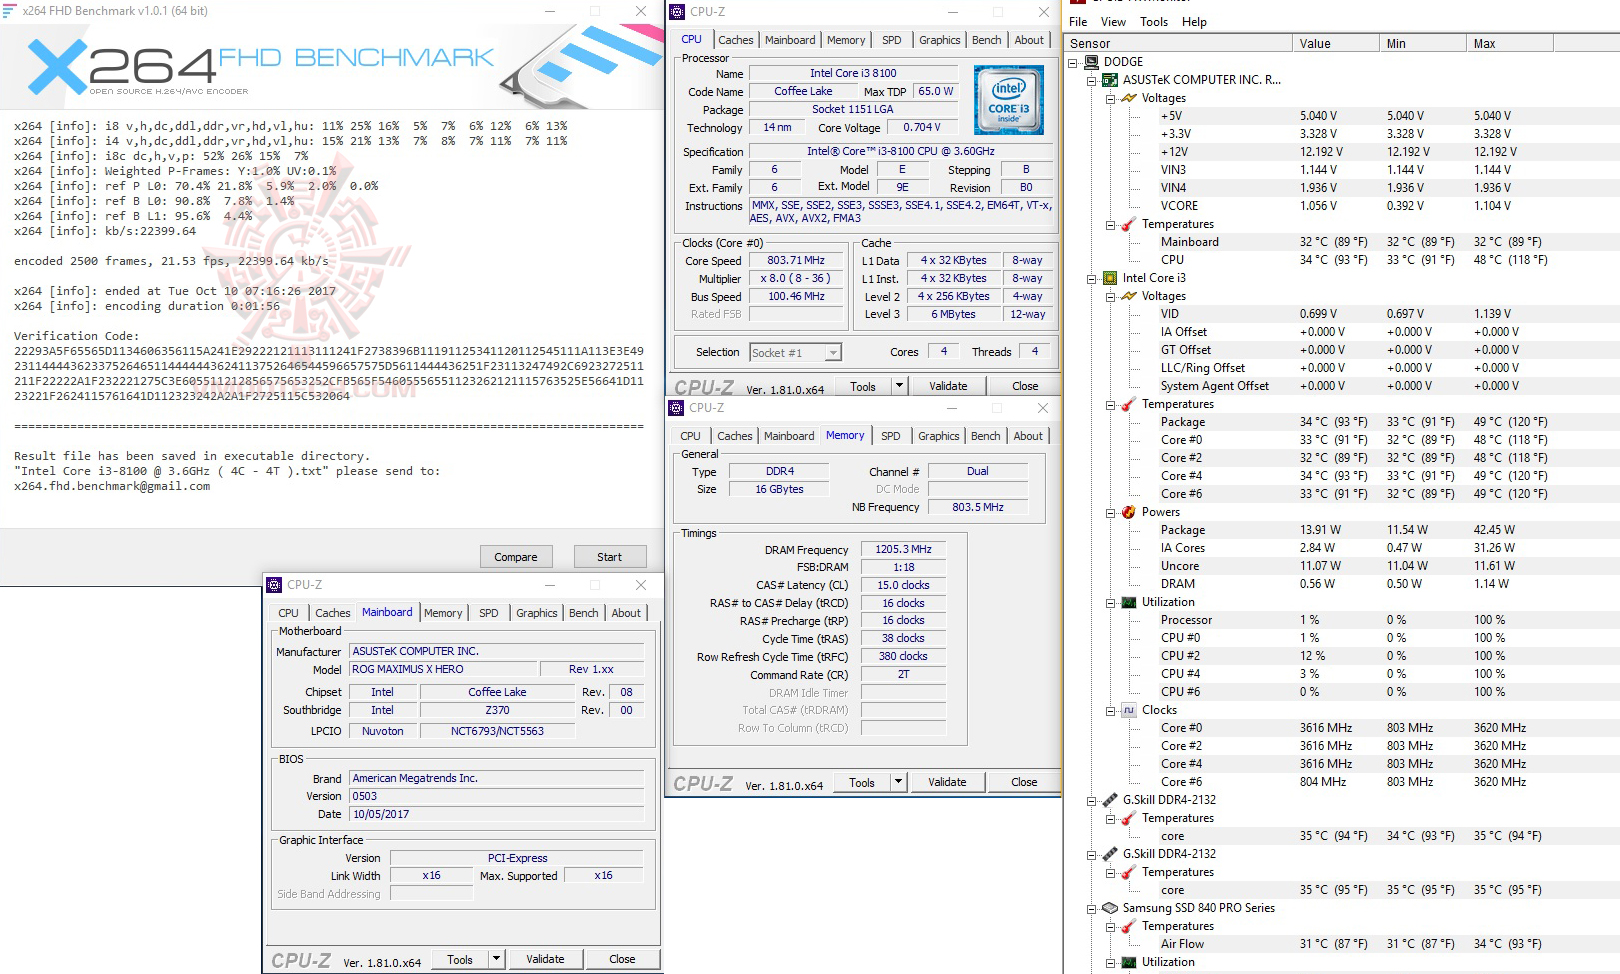Screen dimensions: 1620x974
Task: Click the Sensor column header
Action: pyautogui.click(x=1177, y=44)
